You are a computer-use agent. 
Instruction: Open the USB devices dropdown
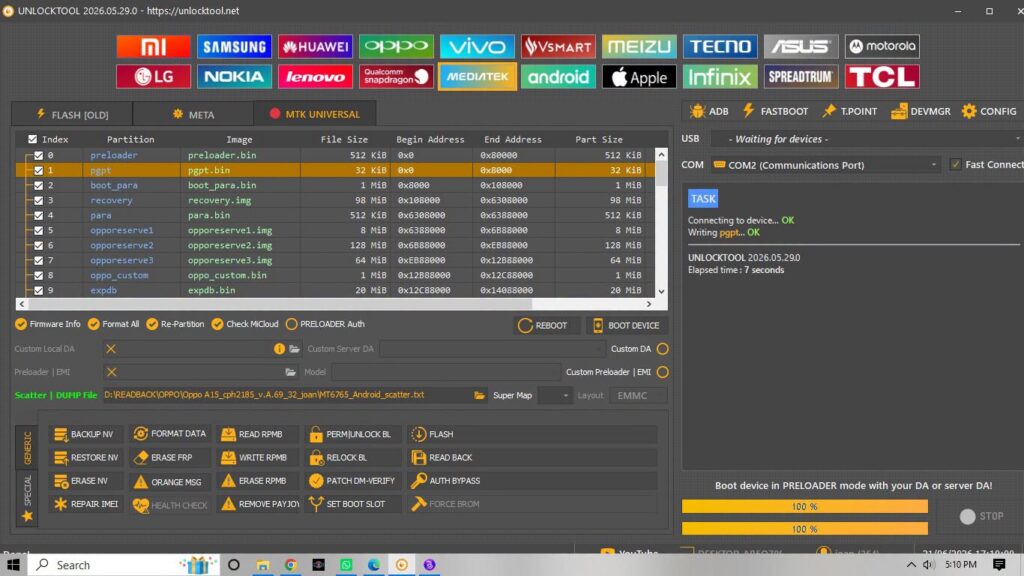(x=867, y=139)
